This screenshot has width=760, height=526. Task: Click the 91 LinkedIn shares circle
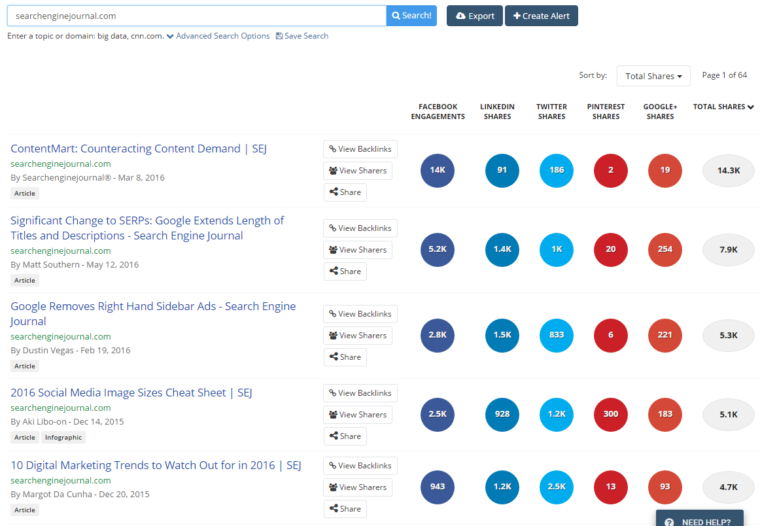pyautogui.click(x=502, y=170)
